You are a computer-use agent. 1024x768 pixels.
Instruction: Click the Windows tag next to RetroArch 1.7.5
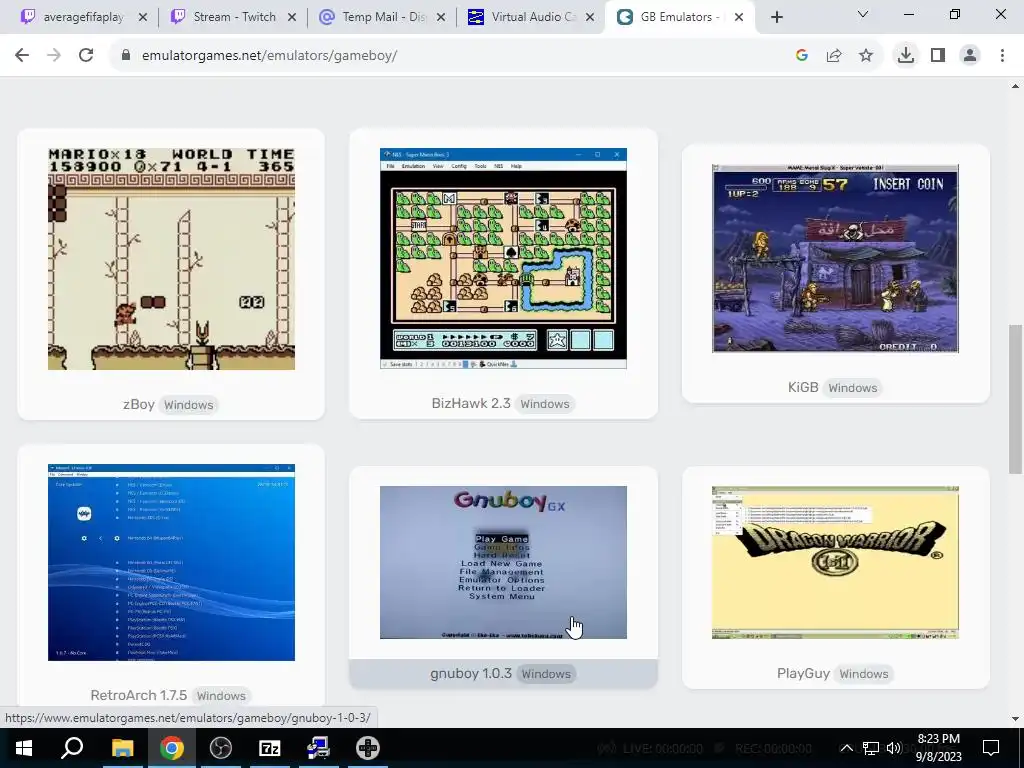pos(221,696)
